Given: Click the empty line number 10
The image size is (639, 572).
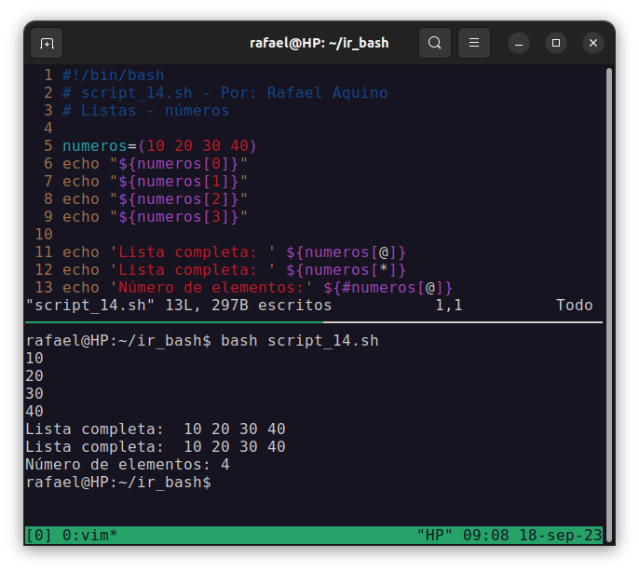Looking at the screenshot, I should coord(44,234).
